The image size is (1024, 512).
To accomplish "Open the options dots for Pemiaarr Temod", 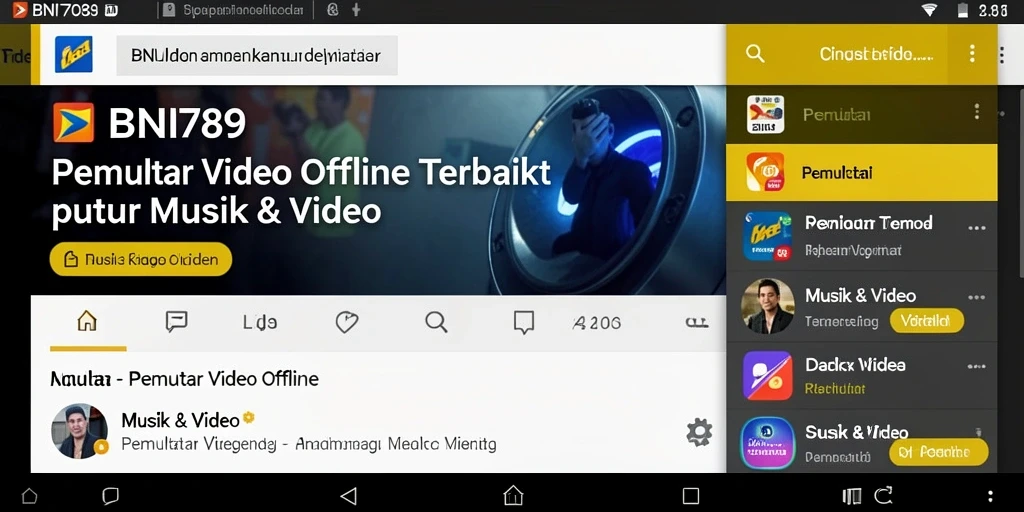I will point(976,229).
